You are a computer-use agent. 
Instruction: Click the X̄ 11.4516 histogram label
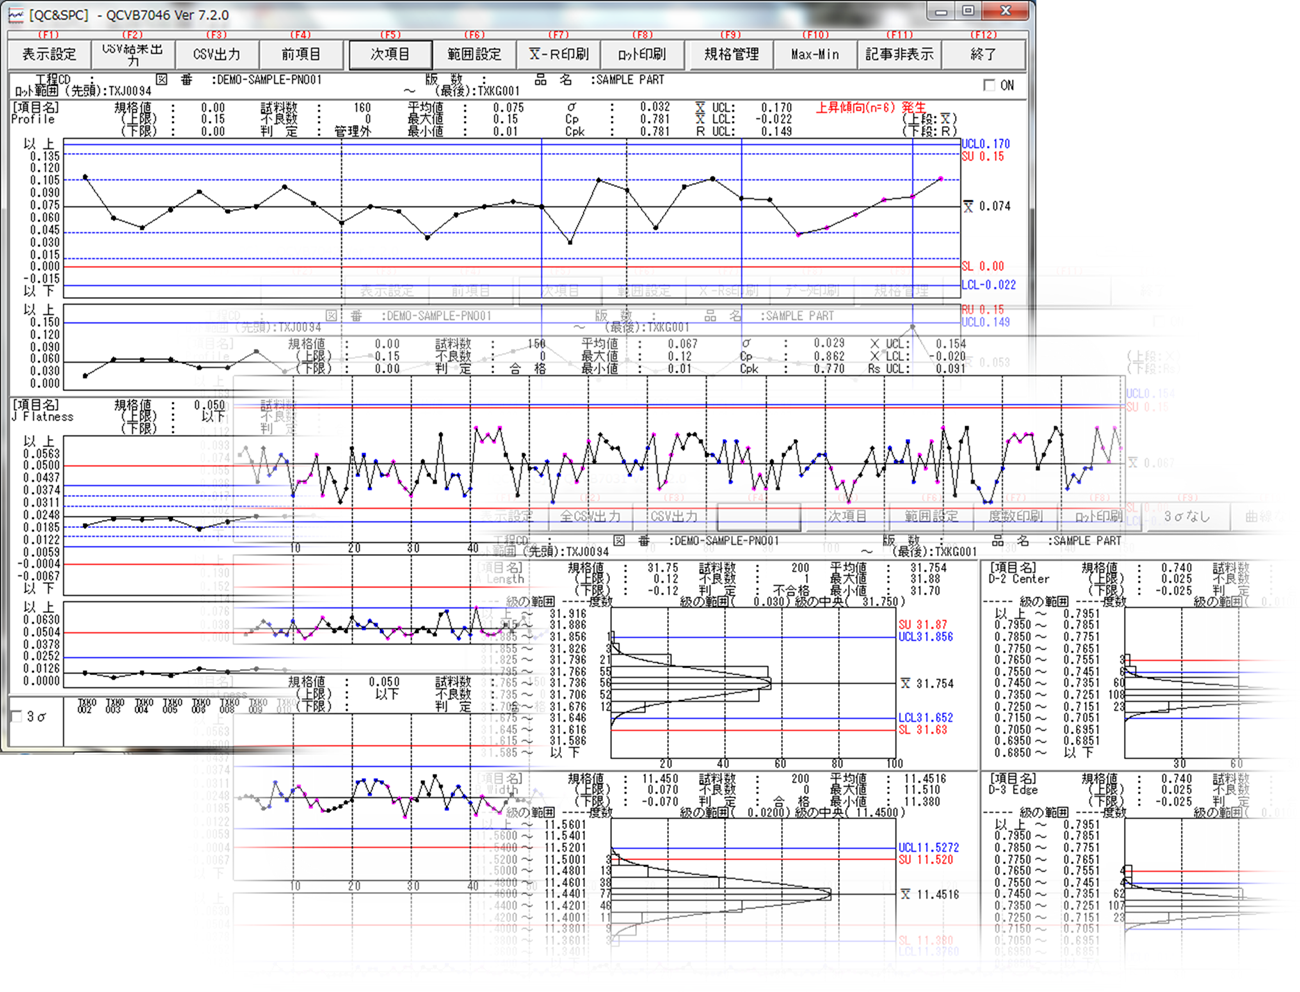pos(929,895)
